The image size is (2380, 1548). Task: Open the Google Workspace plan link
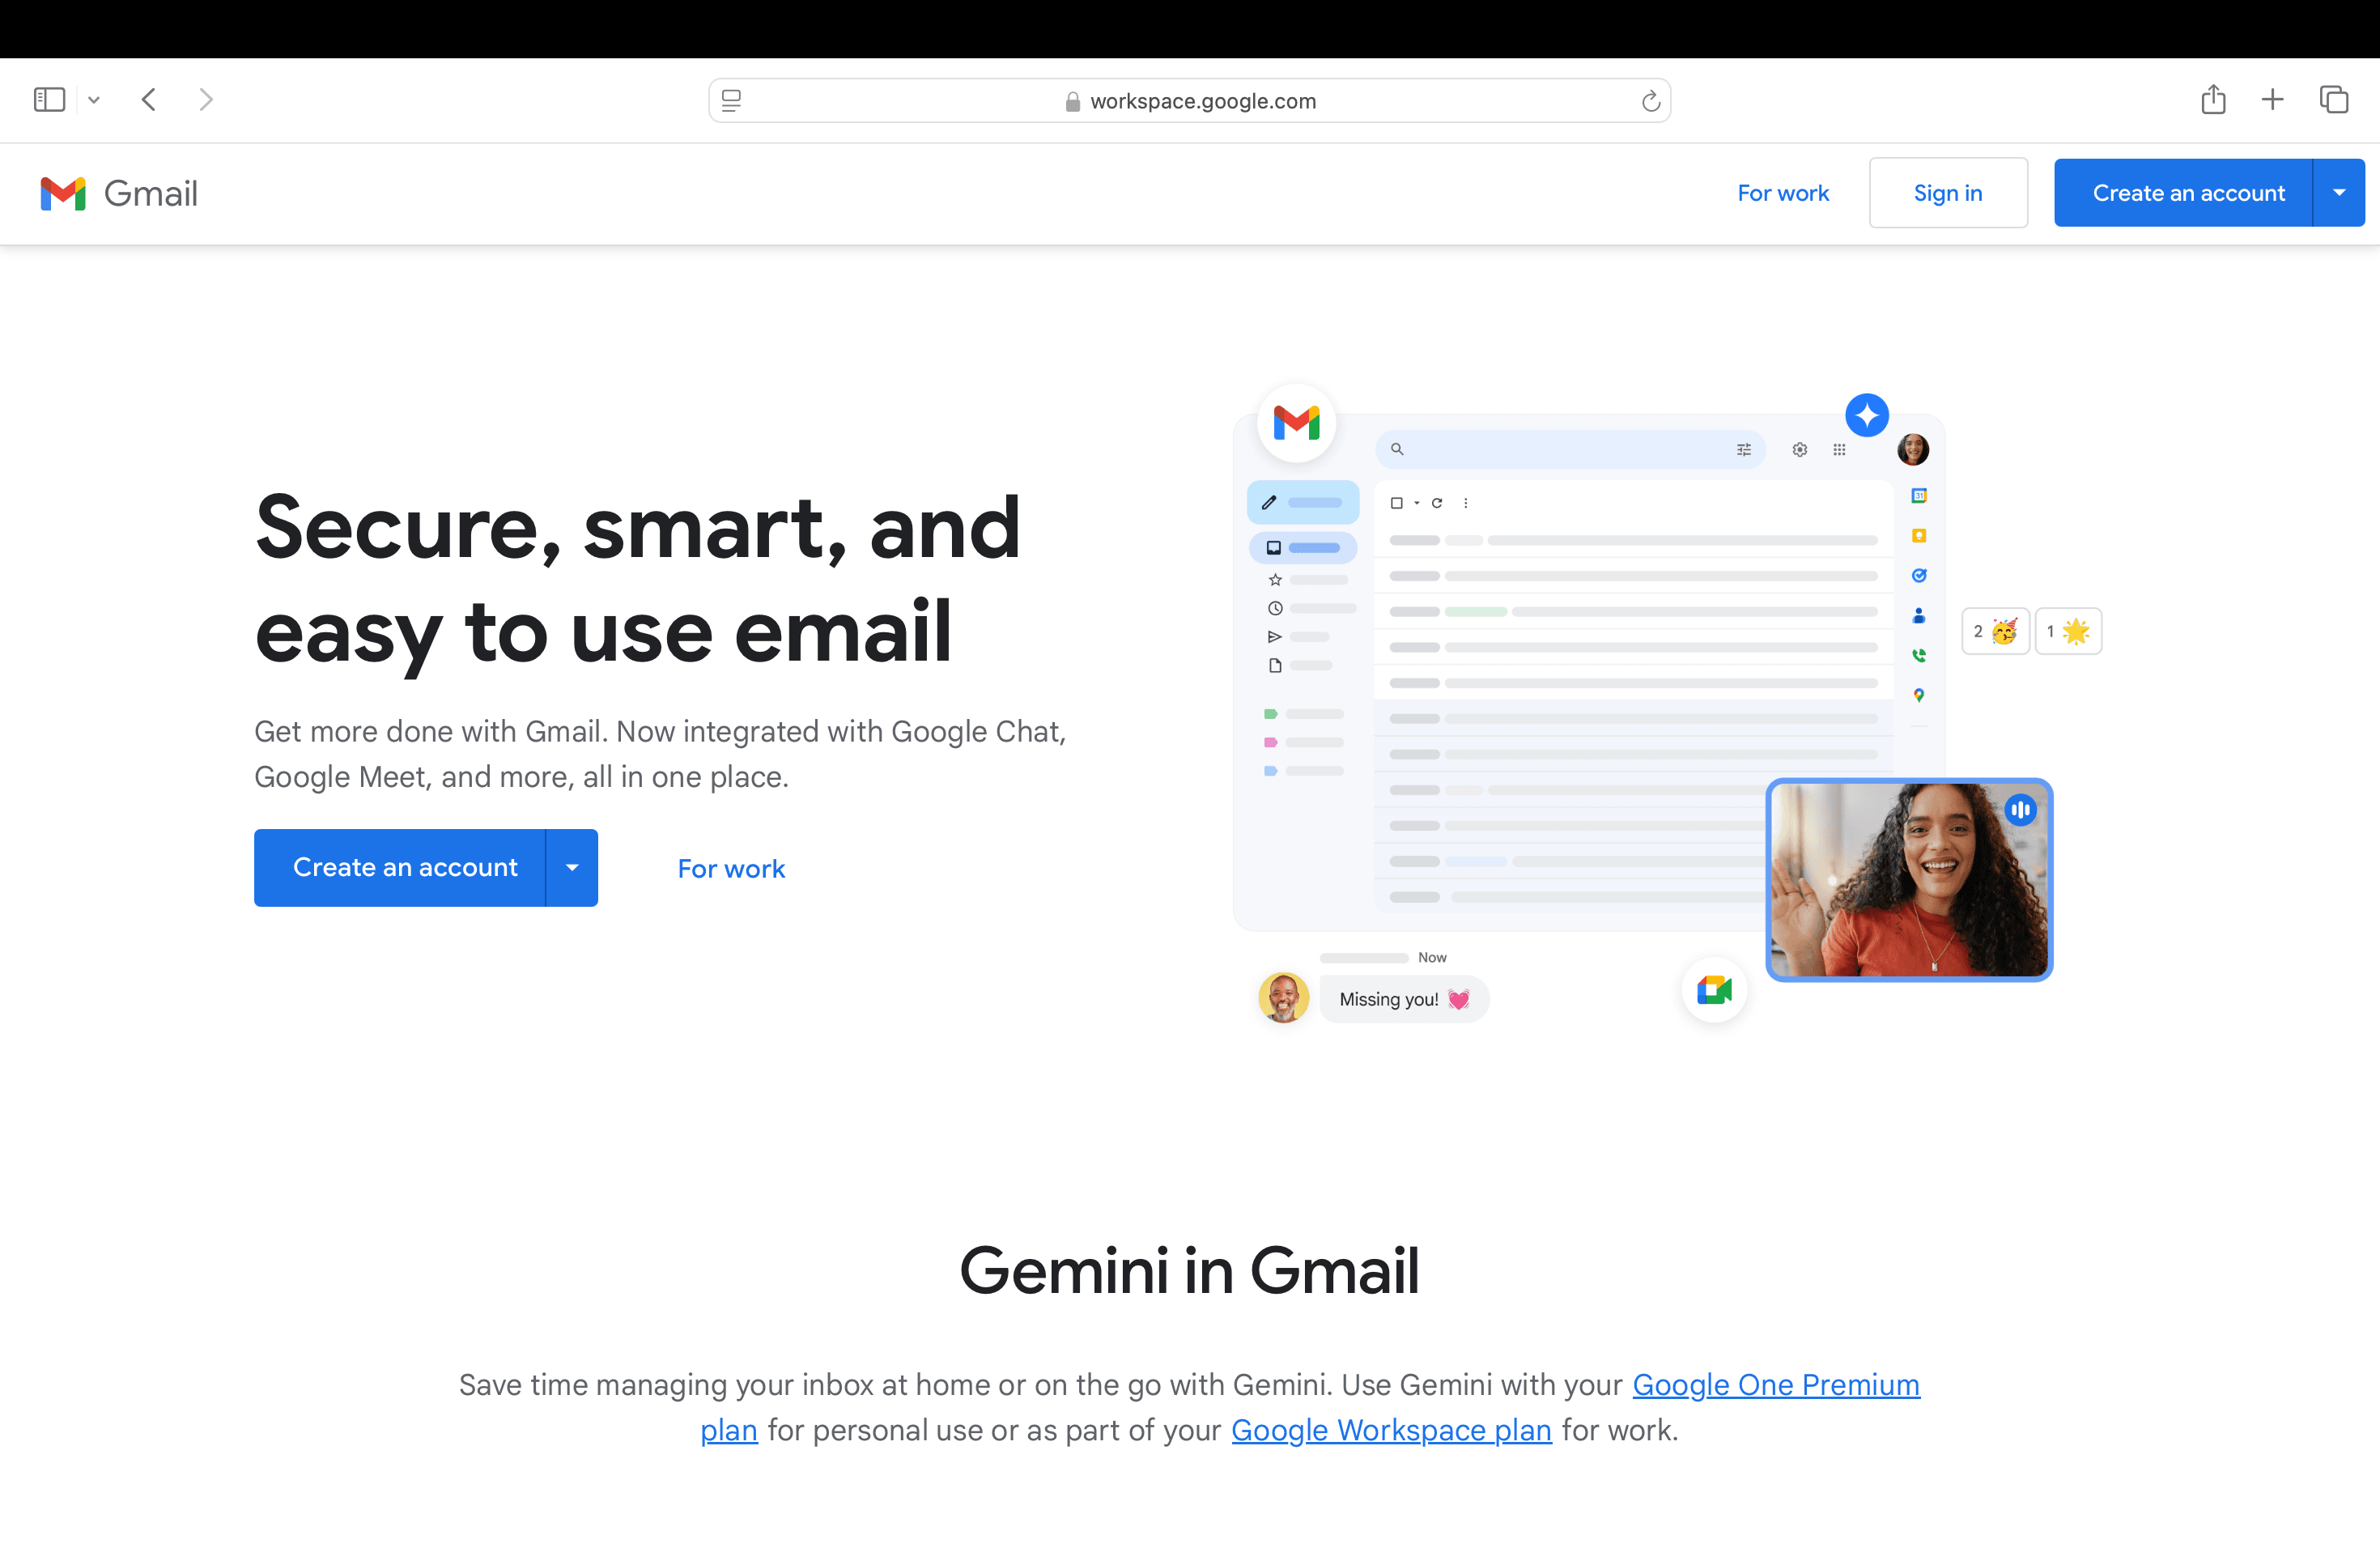1391,1430
